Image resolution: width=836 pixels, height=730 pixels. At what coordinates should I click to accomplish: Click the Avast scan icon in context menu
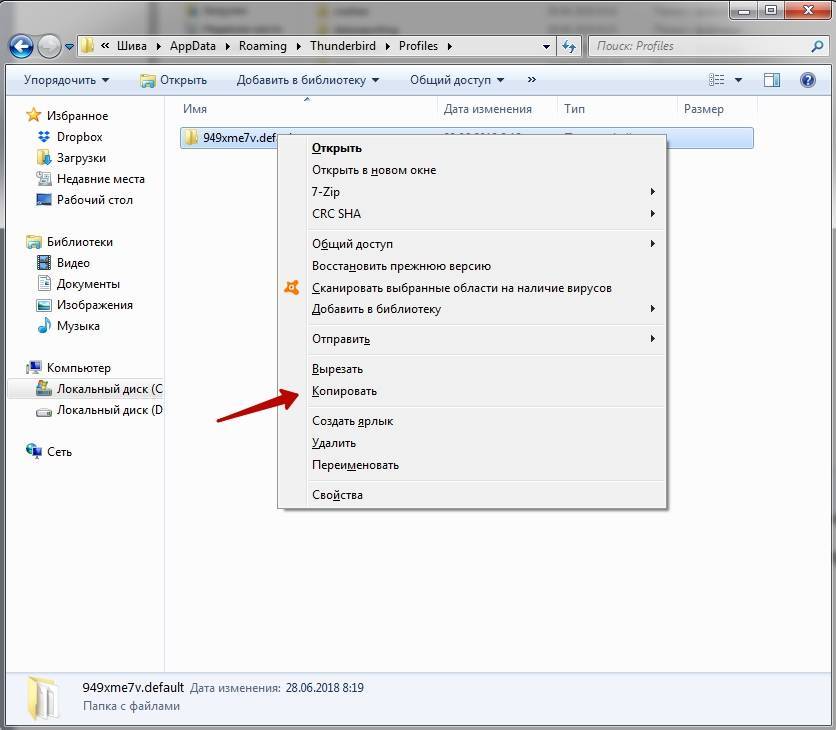[291, 288]
